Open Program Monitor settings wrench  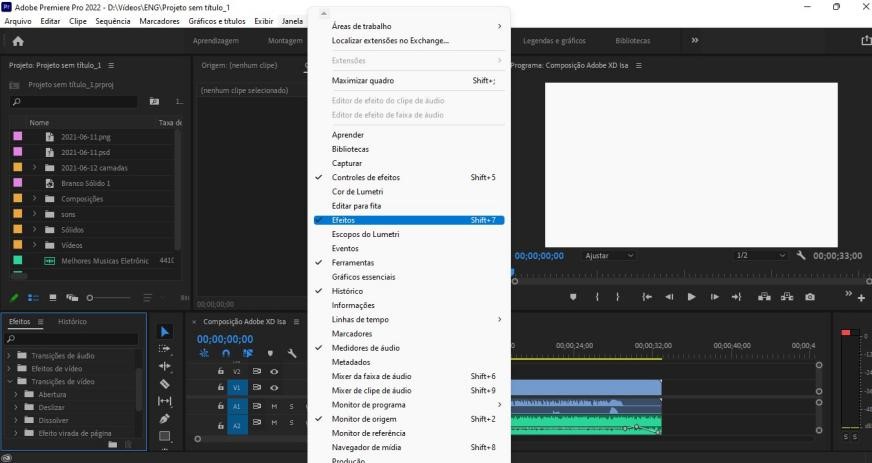pyautogui.click(x=801, y=256)
